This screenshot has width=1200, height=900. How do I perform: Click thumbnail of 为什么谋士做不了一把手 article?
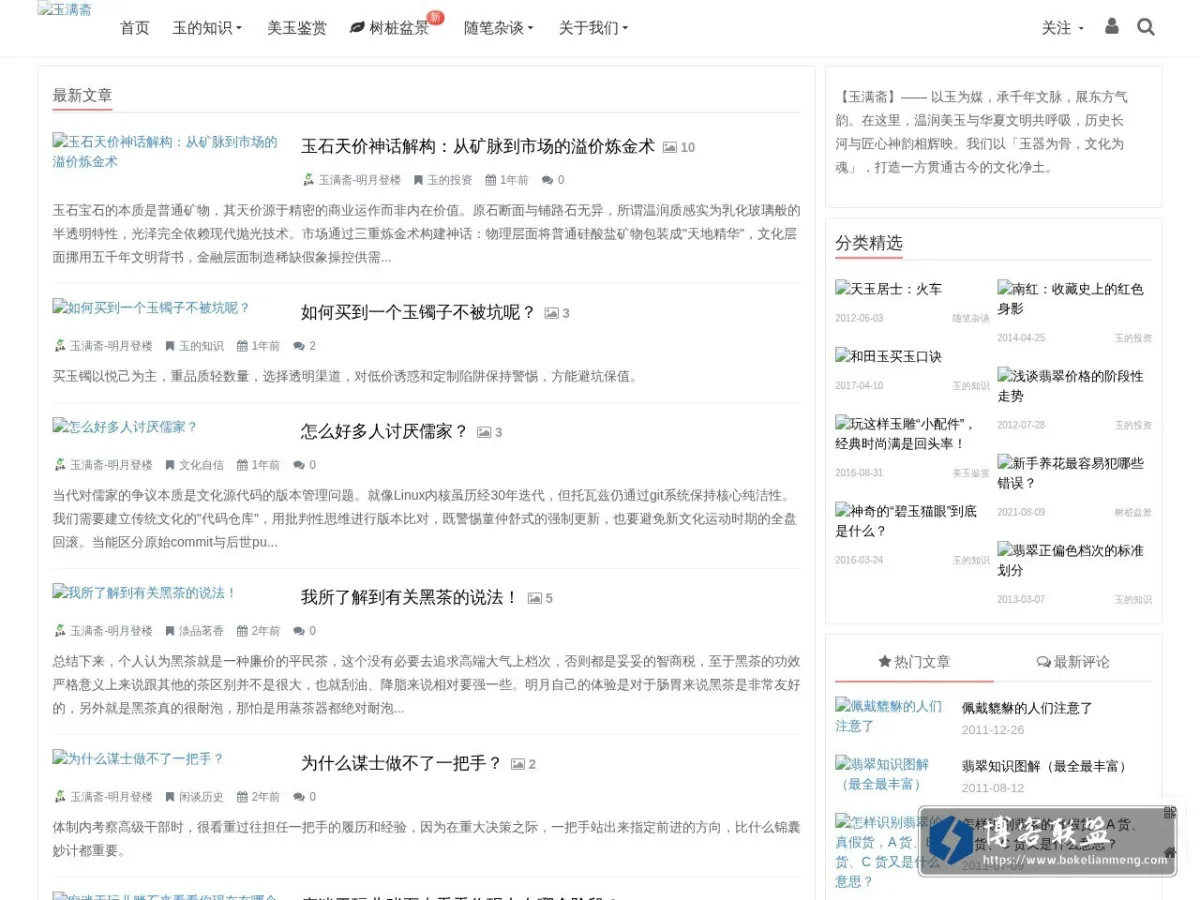coord(138,758)
